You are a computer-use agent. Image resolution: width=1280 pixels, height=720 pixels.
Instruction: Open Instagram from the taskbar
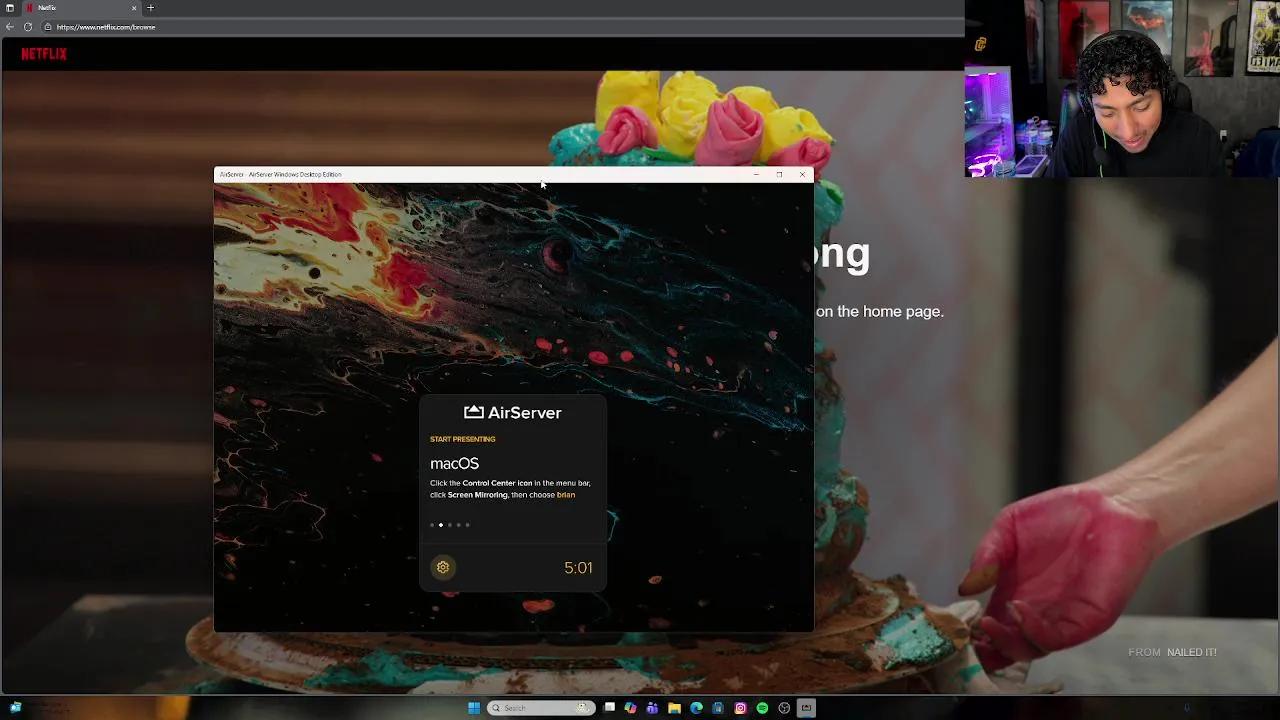740,708
